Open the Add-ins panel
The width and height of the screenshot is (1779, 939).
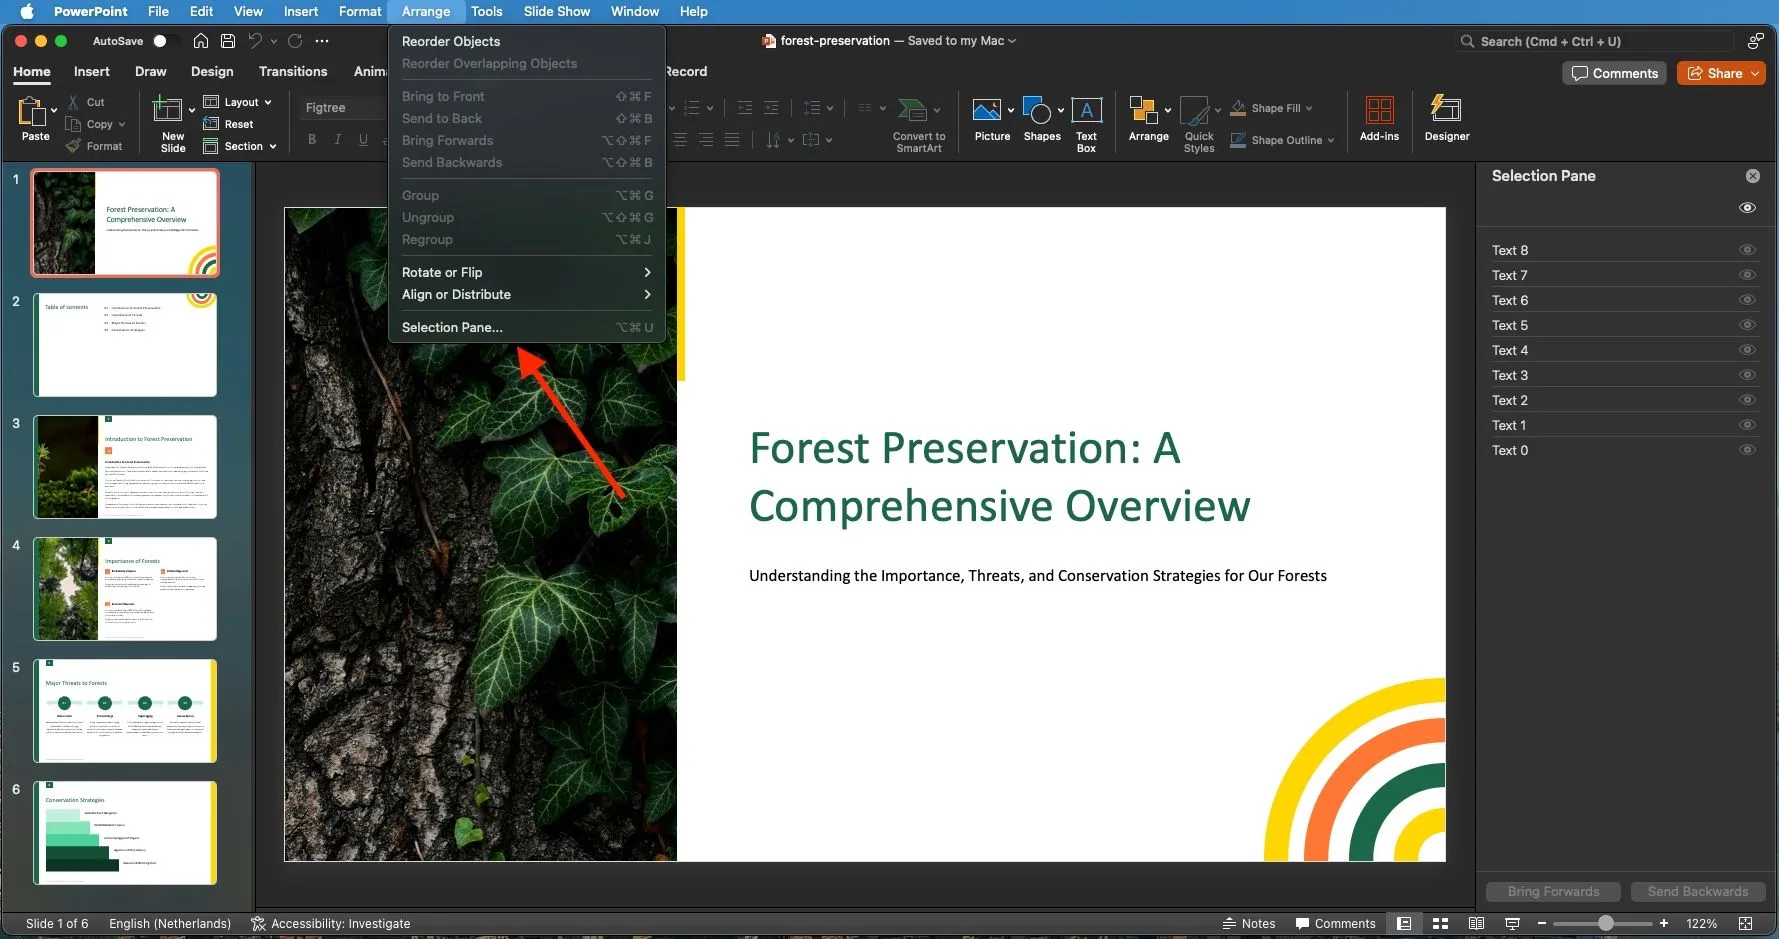pyautogui.click(x=1379, y=118)
